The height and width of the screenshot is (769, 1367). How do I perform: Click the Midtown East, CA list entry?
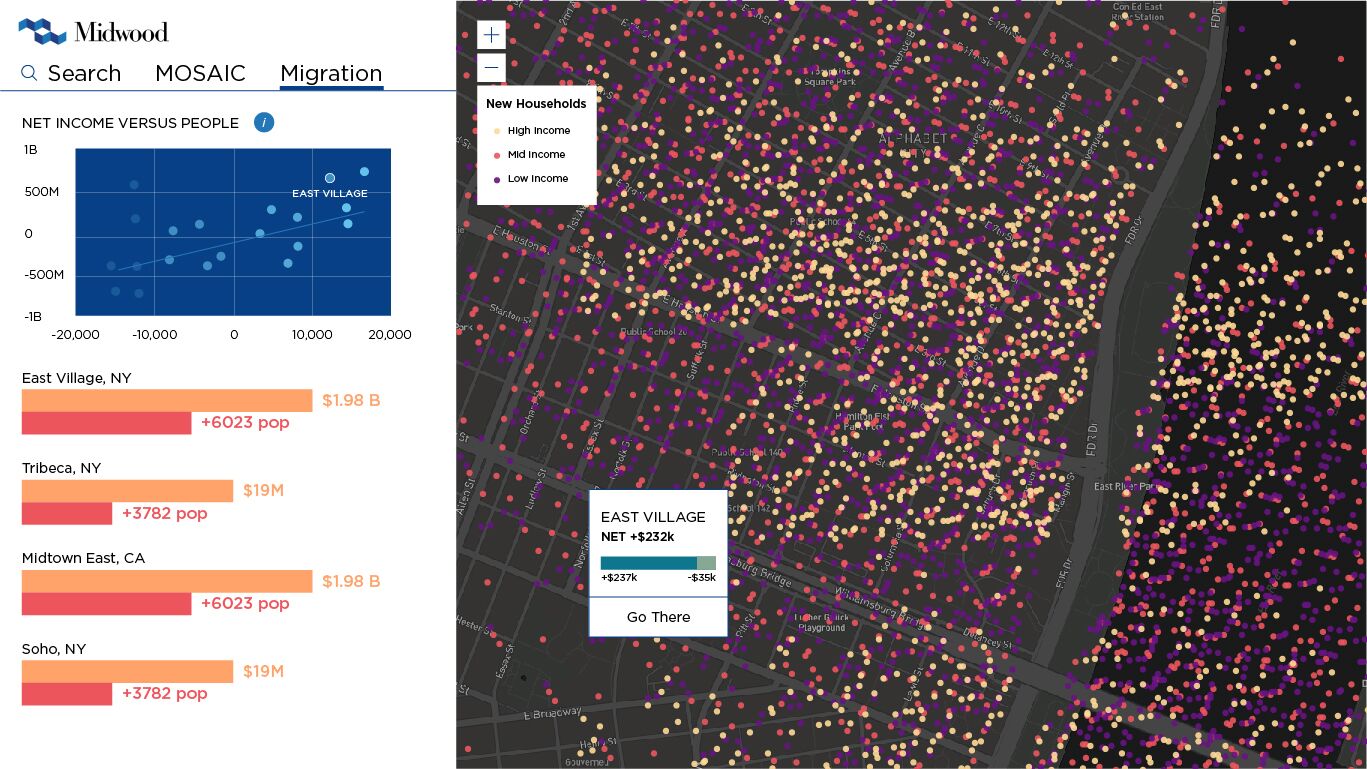coord(84,558)
